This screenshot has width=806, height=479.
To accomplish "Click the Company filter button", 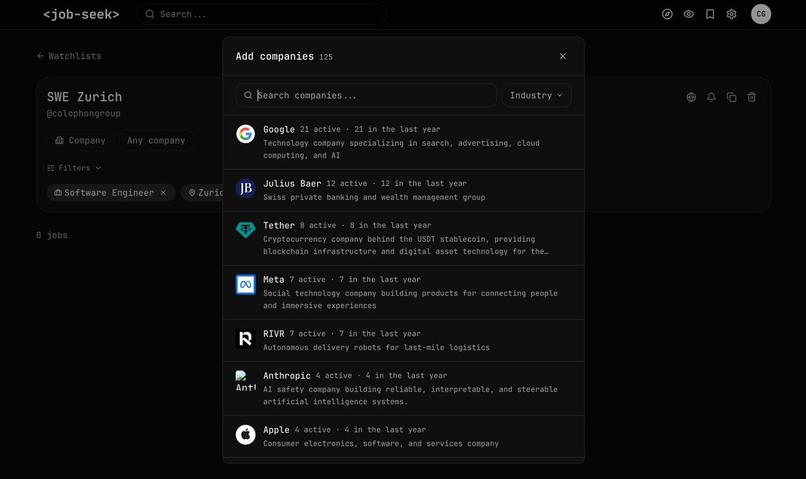I will pos(80,140).
